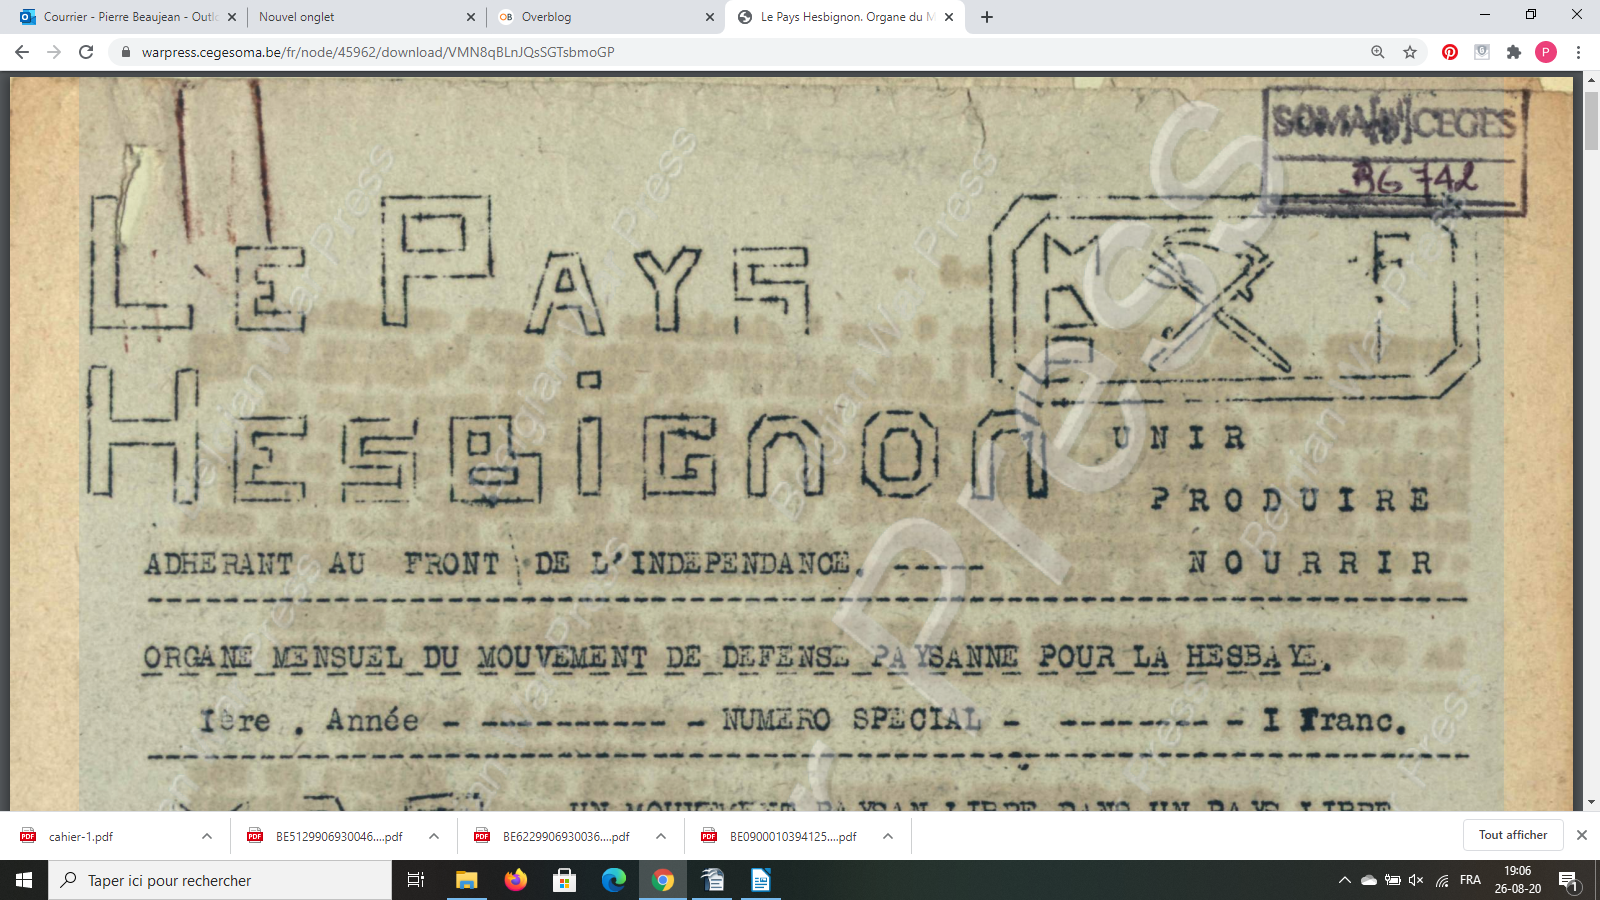Go back to the previous page
The image size is (1600, 900).
[22, 52]
